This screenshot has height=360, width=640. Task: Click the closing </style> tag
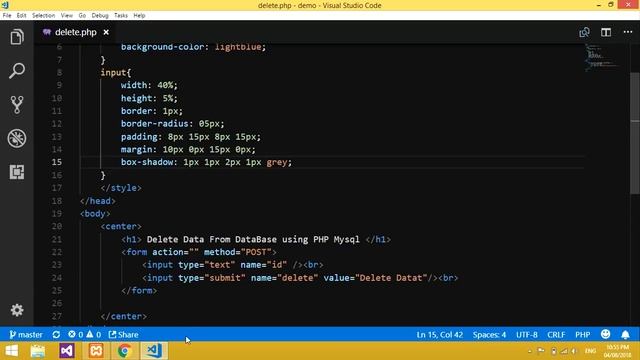coord(121,188)
